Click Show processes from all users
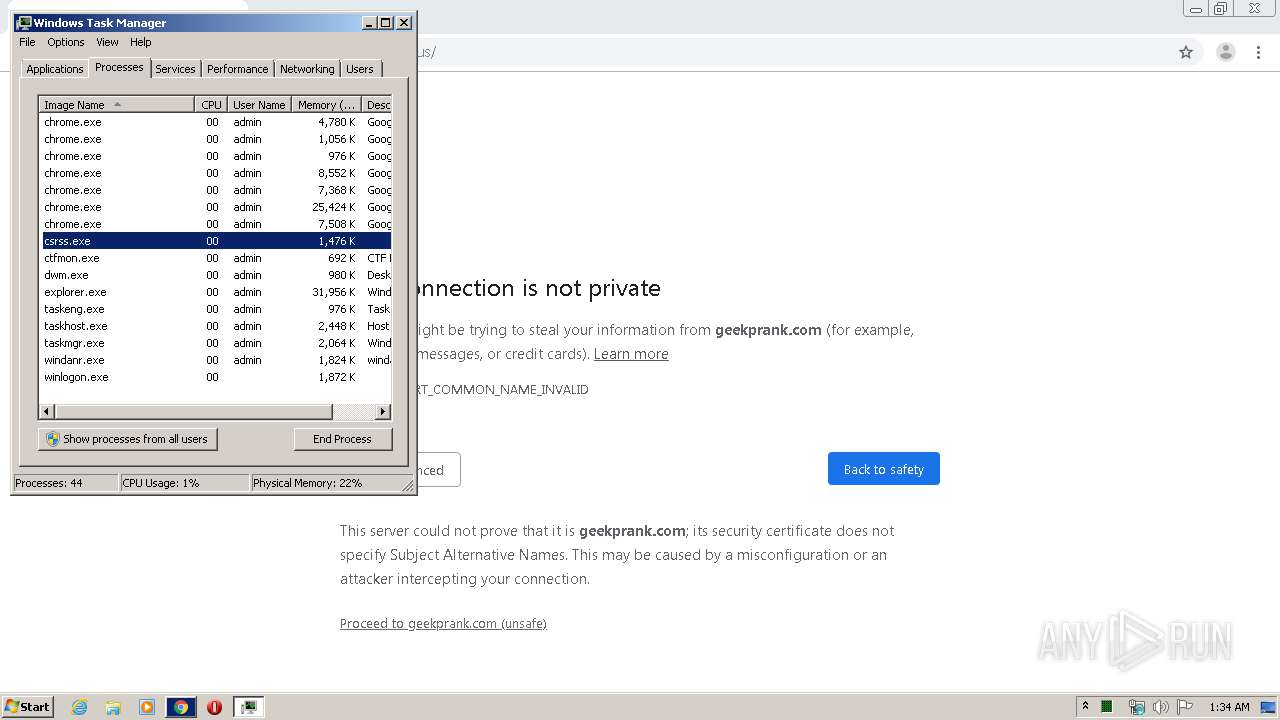 click(x=128, y=439)
